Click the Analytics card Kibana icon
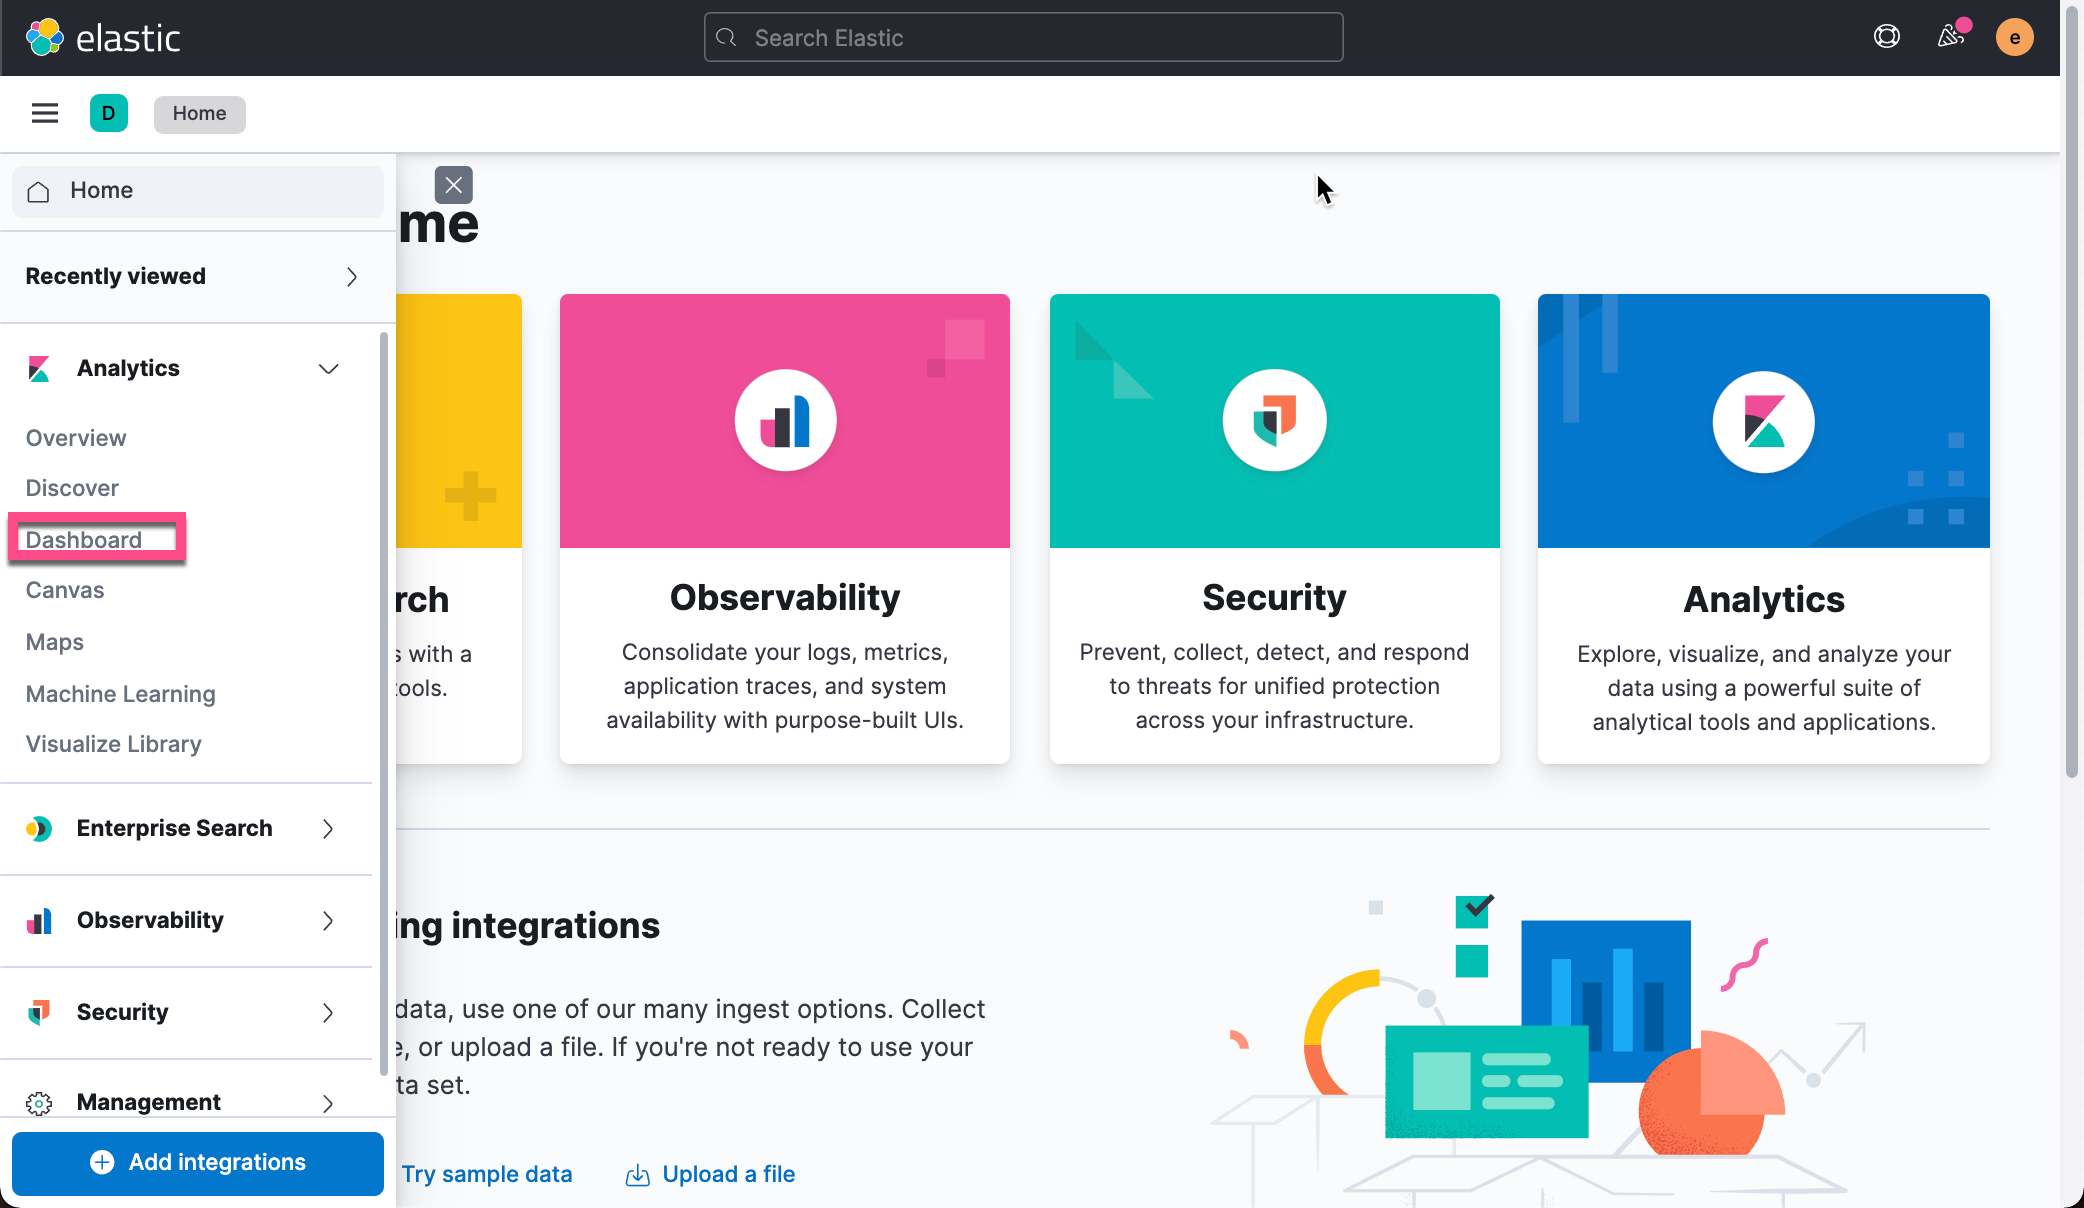This screenshot has height=1208, width=2084. pos(1763,421)
